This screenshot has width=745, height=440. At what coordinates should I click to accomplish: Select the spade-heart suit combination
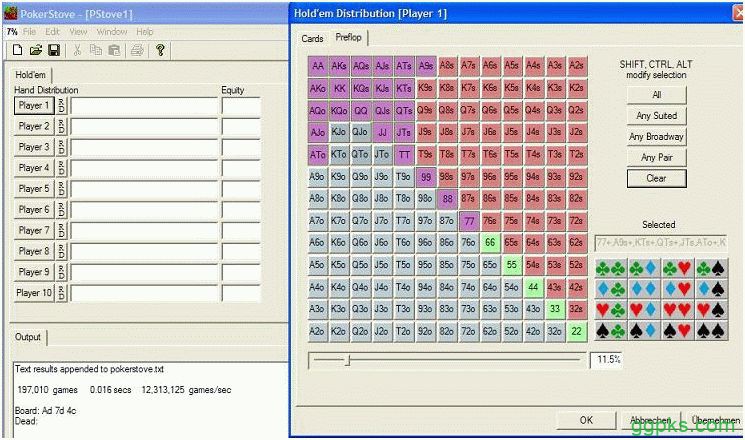[678, 331]
